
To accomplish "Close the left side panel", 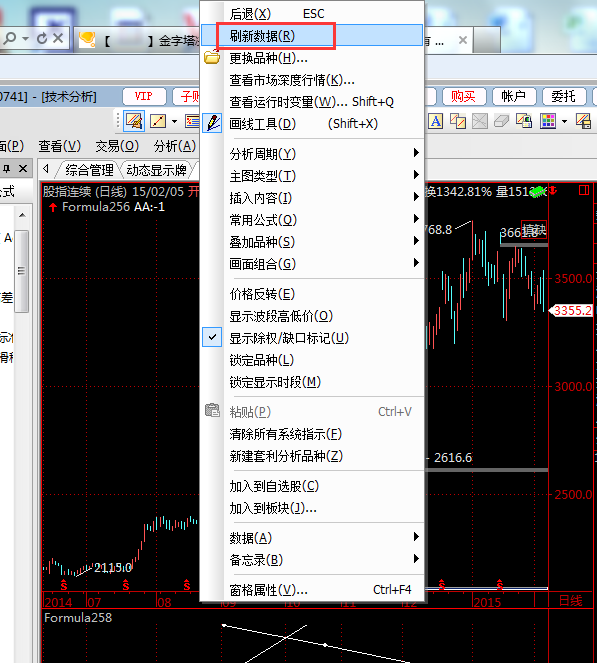I will pyautogui.click(x=23, y=169).
